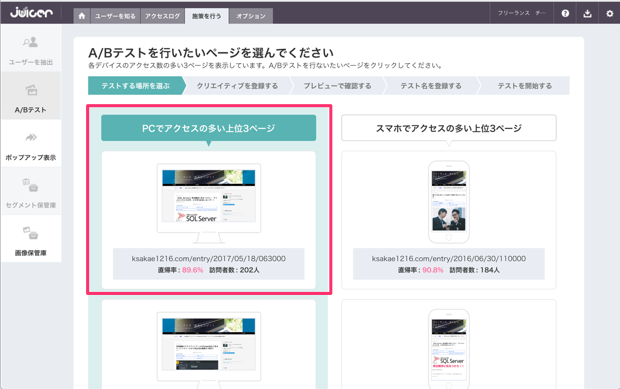Open 画像保管庫 in sidebar
The height and width of the screenshot is (389, 620).
31,239
